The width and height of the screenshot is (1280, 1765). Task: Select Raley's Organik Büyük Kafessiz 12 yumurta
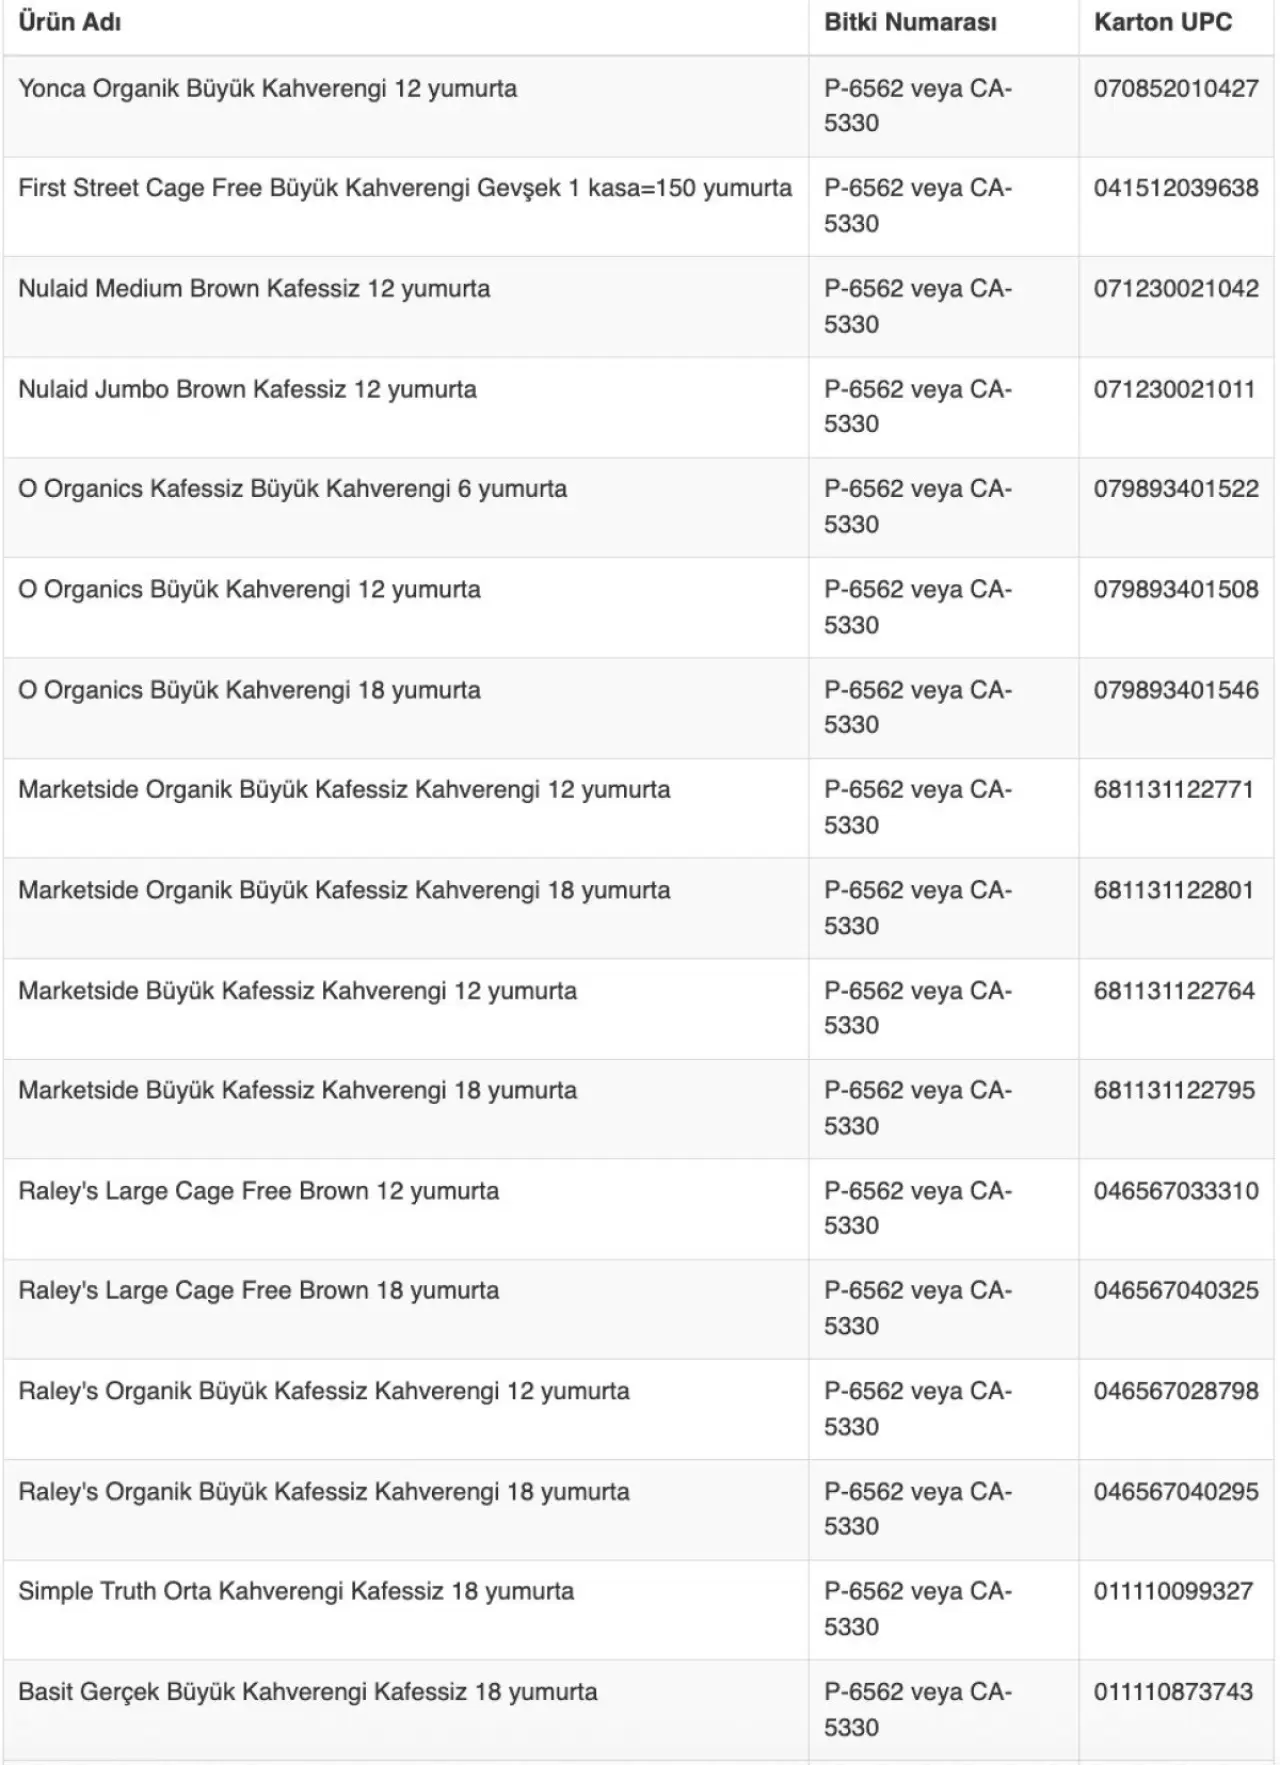(324, 1391)
